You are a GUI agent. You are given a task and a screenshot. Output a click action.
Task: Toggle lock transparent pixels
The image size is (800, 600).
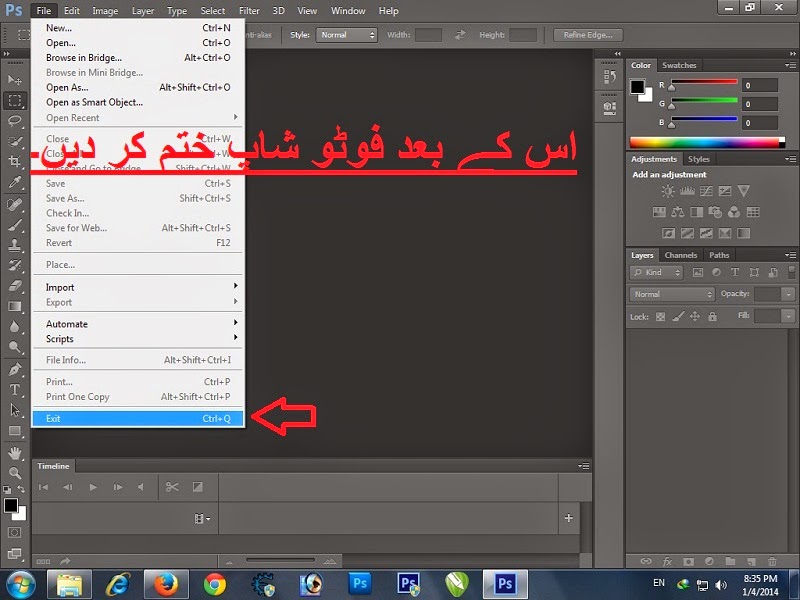click(660, 317)
